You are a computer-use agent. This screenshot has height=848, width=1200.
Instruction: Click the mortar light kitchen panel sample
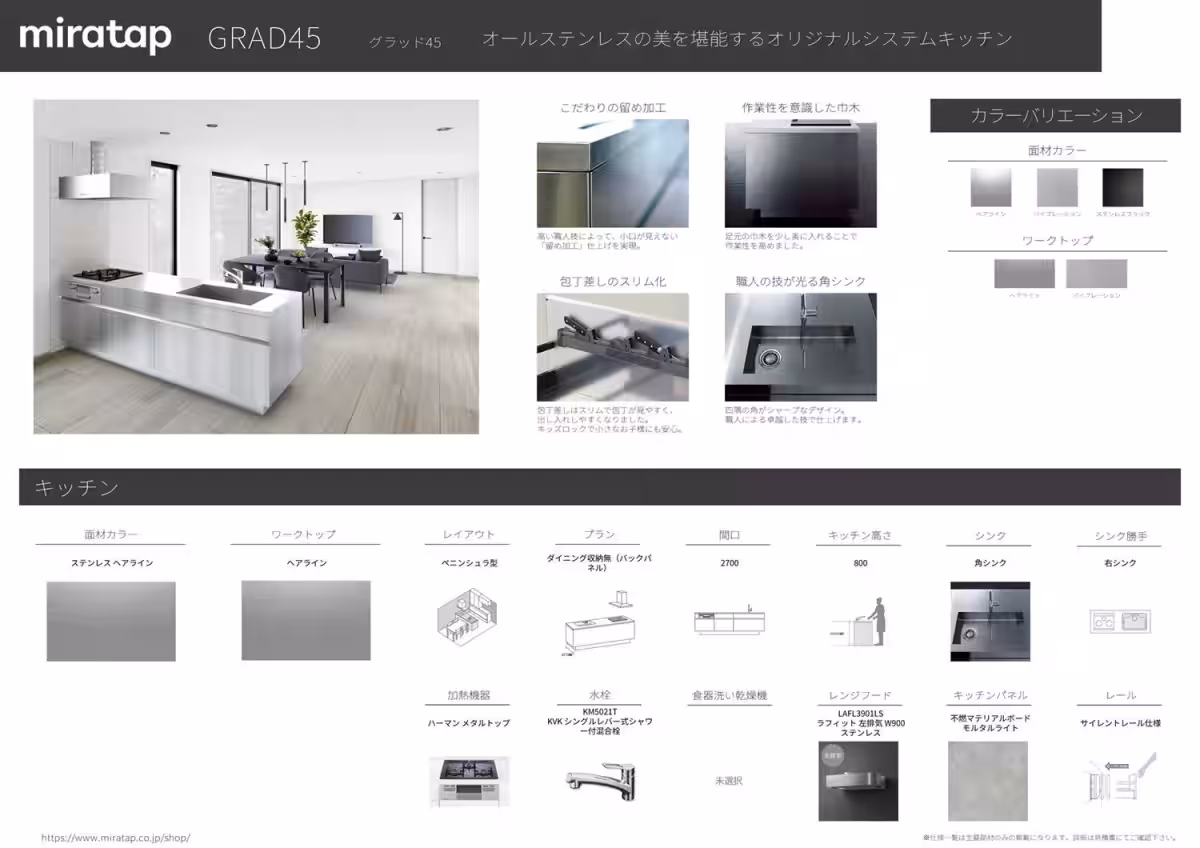[x=988, y=781]
